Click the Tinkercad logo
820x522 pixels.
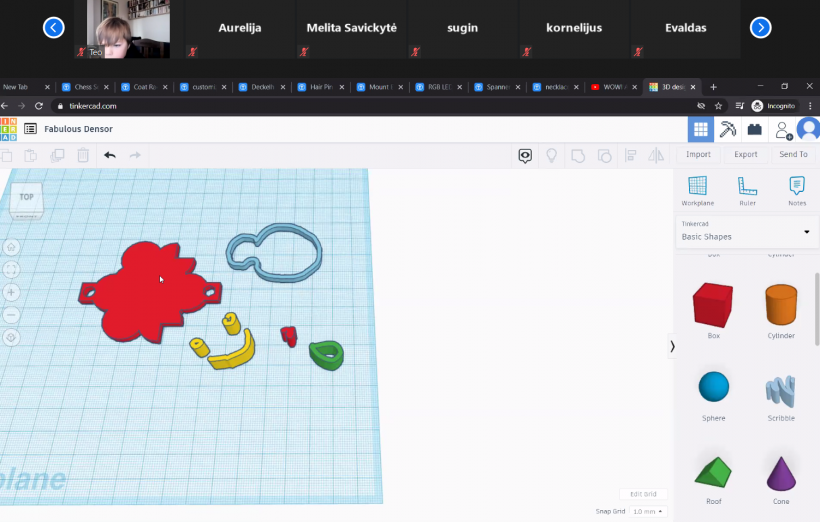pos(8,129)
